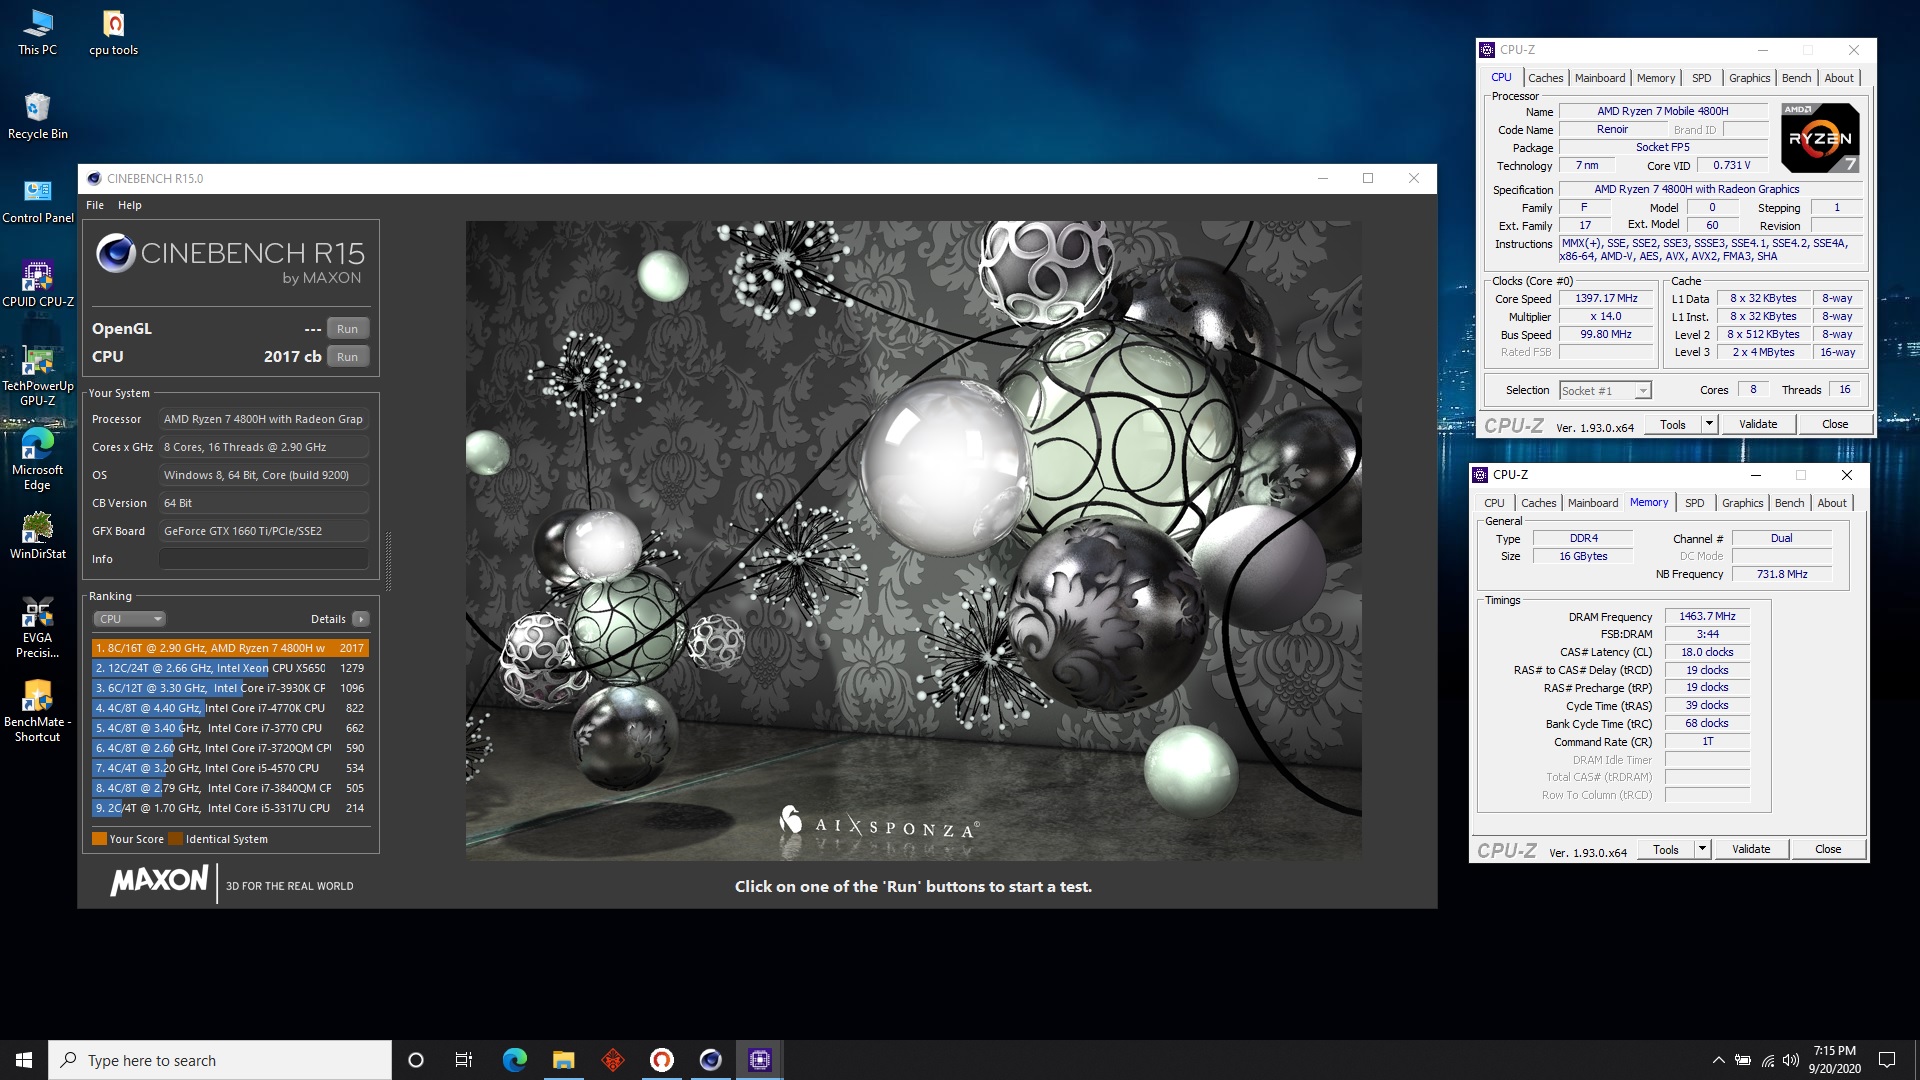Select ranking entry Core i7-3930K

coord(231,688)
